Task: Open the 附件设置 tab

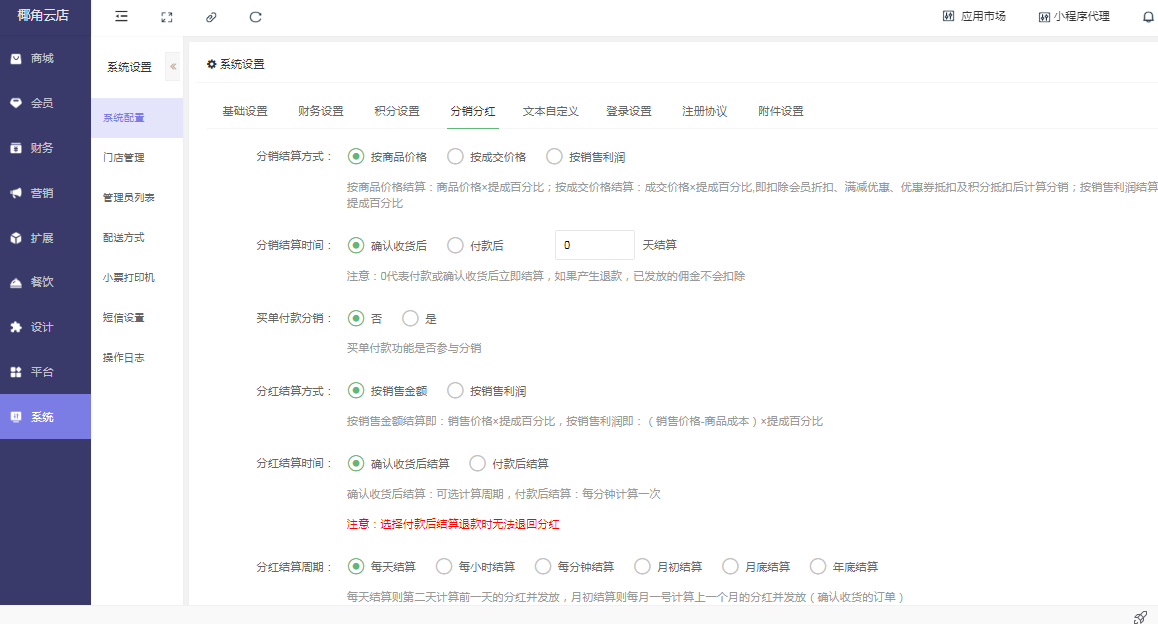Action: pyautogui.click(x=781, y=112)
